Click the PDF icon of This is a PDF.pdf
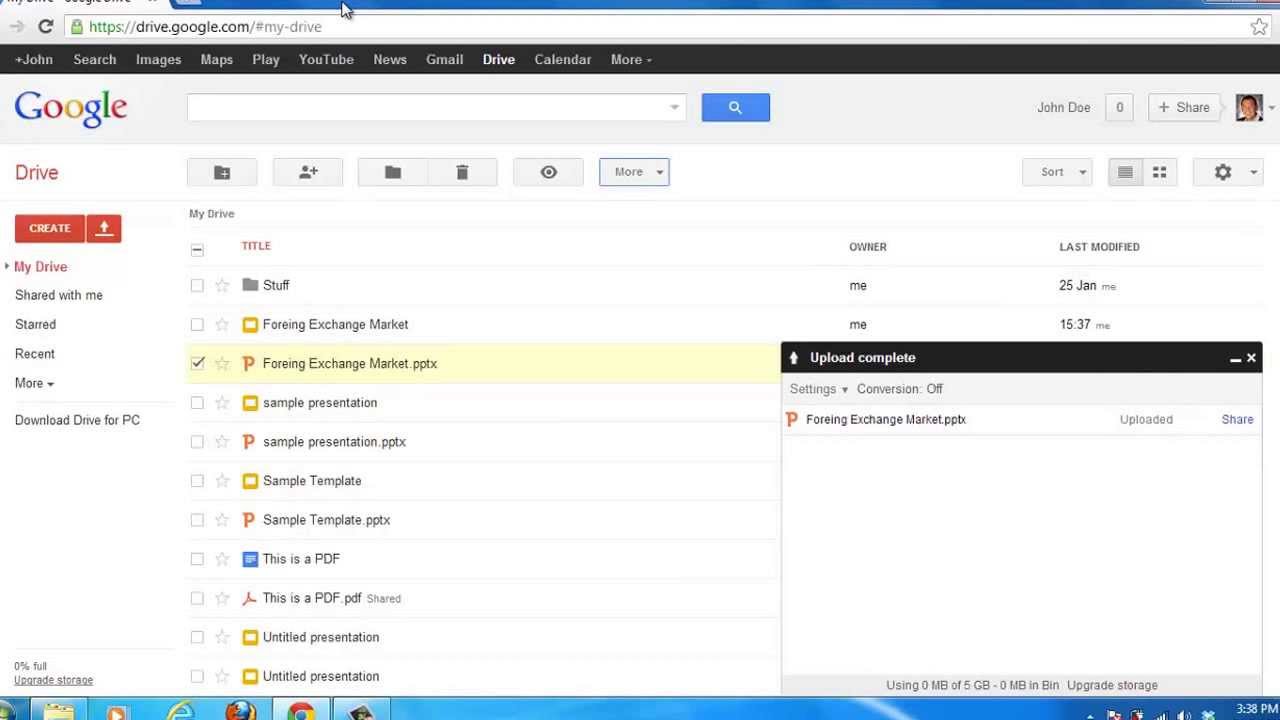The image size is (1280, 720). tap(250, 598)
